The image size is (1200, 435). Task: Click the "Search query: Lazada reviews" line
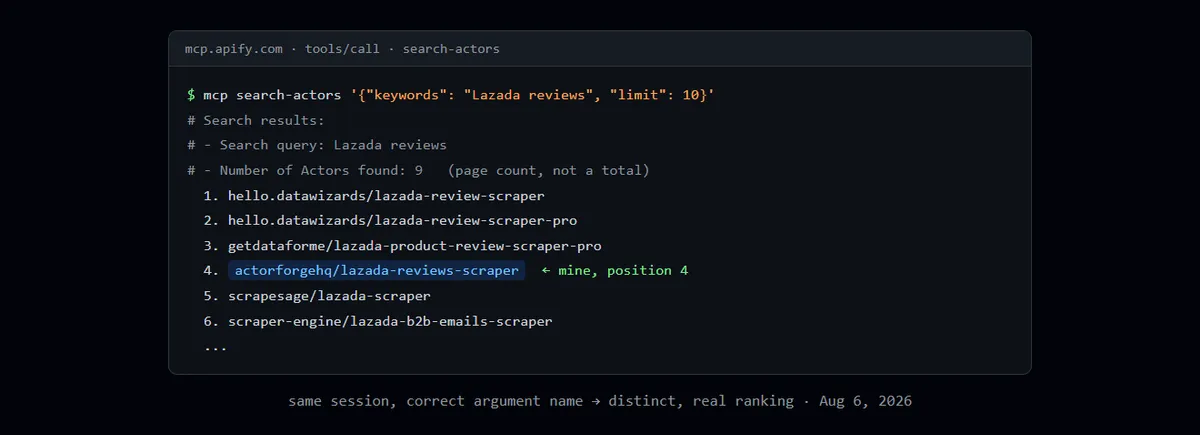click(x=317, y=145)
